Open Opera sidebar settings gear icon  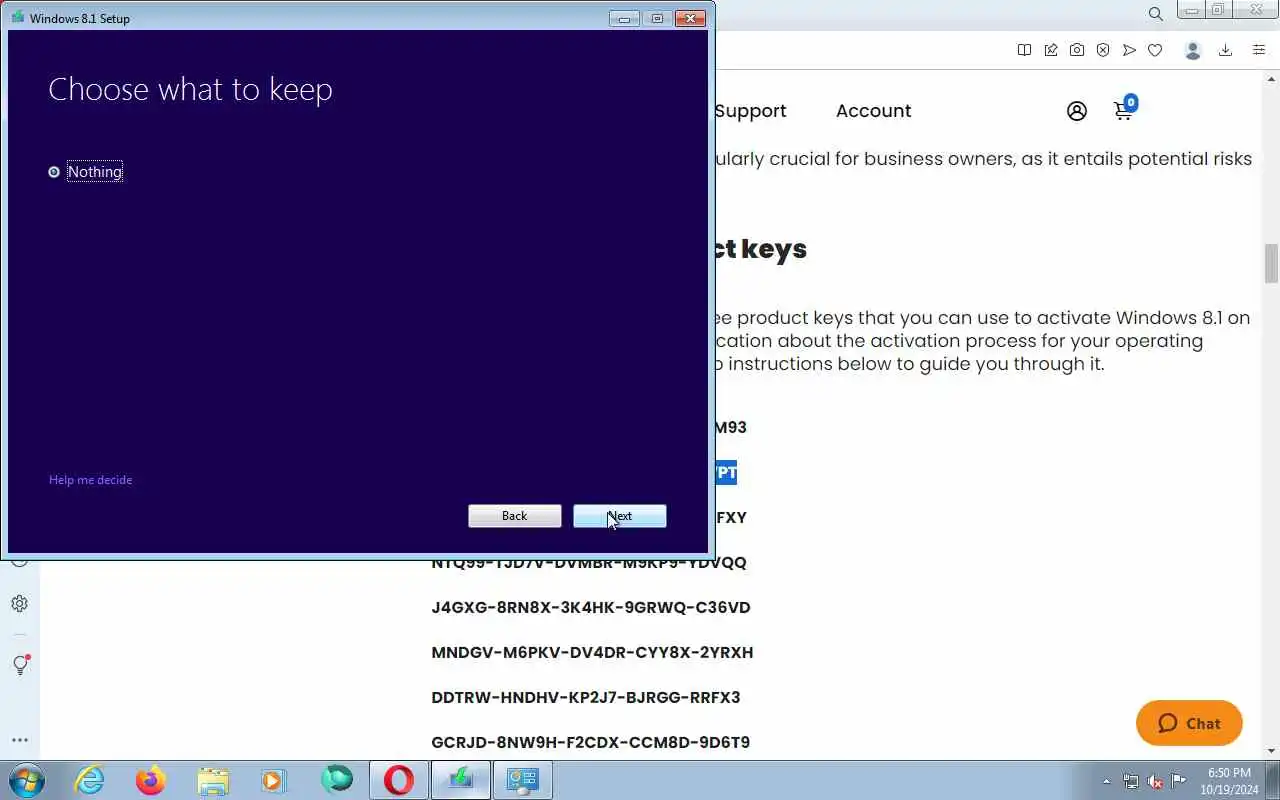tap(19, 604)
